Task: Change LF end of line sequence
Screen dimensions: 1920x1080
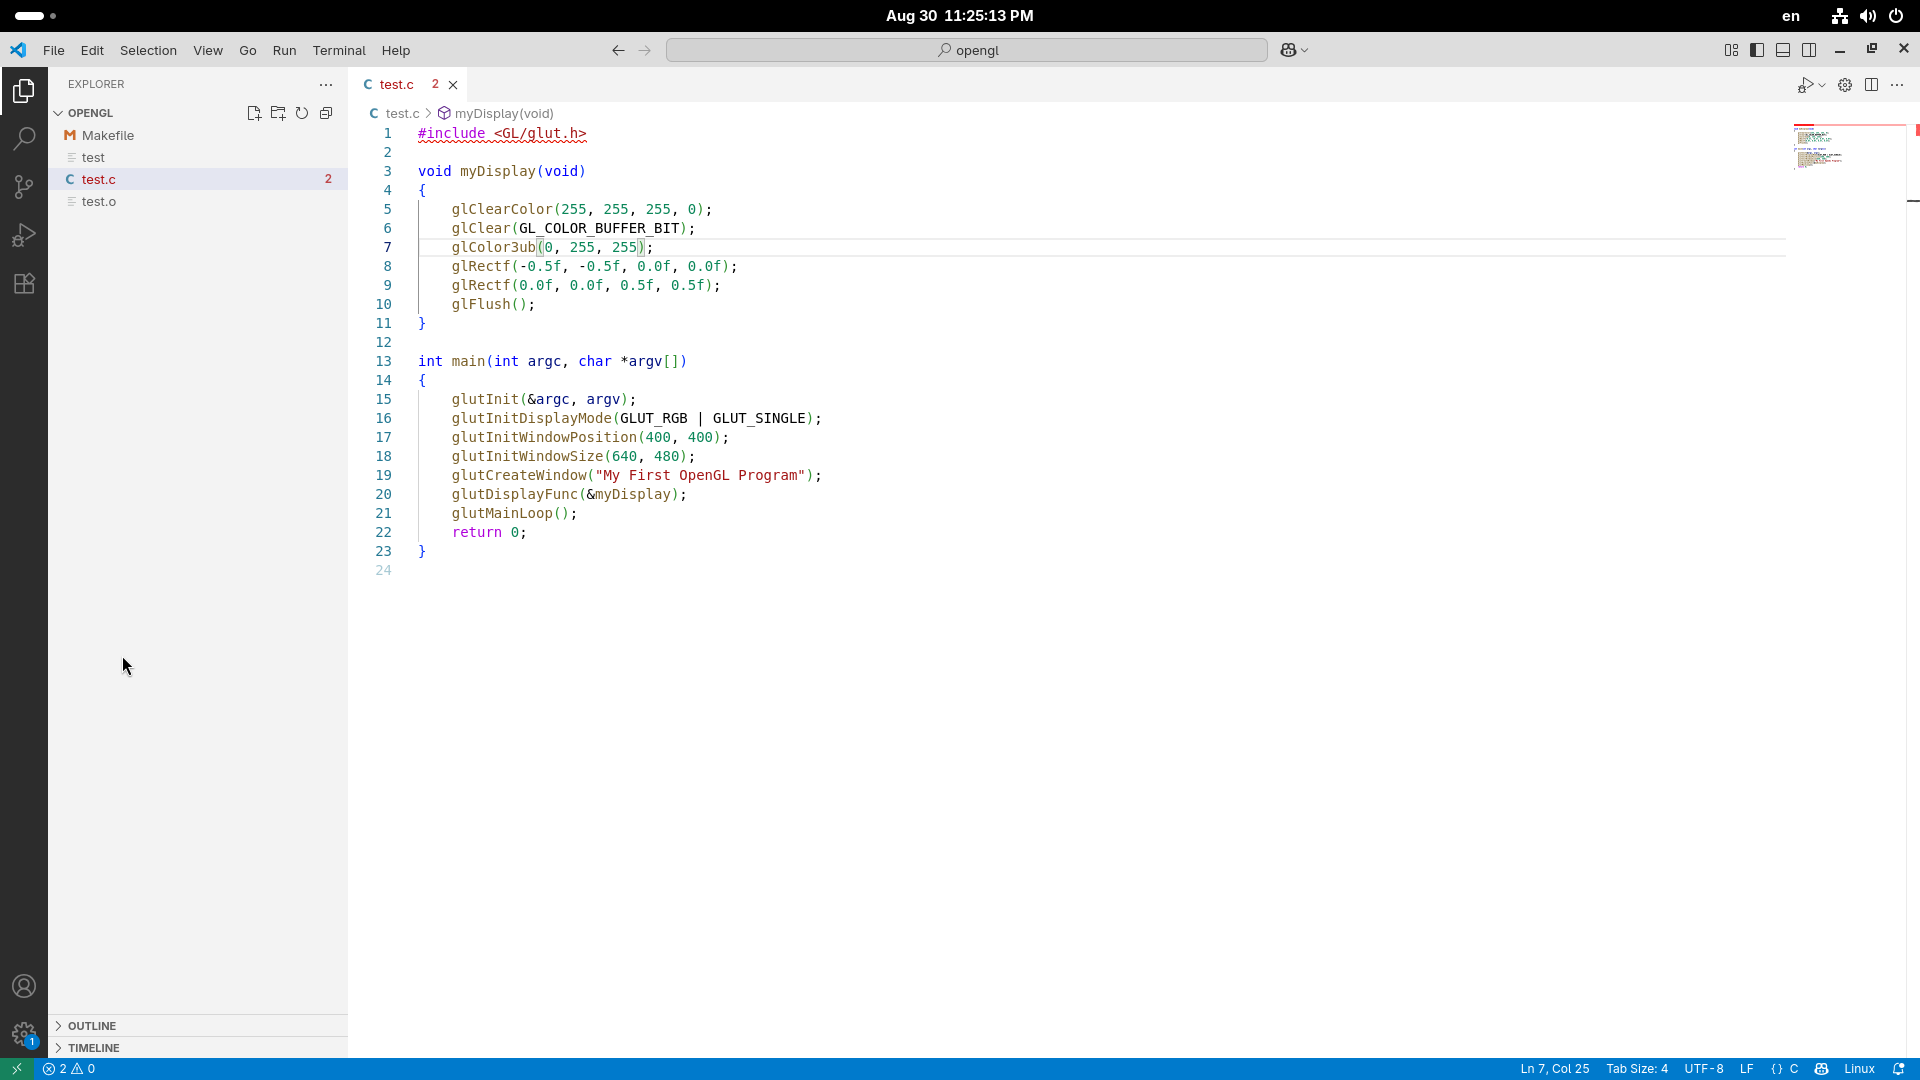Action: (1746, 1069)
